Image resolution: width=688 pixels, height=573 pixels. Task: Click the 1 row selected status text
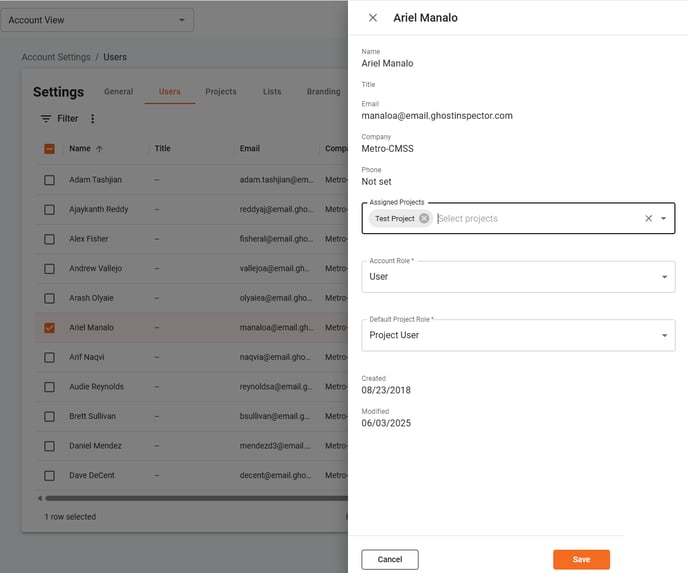click(70, 517)
